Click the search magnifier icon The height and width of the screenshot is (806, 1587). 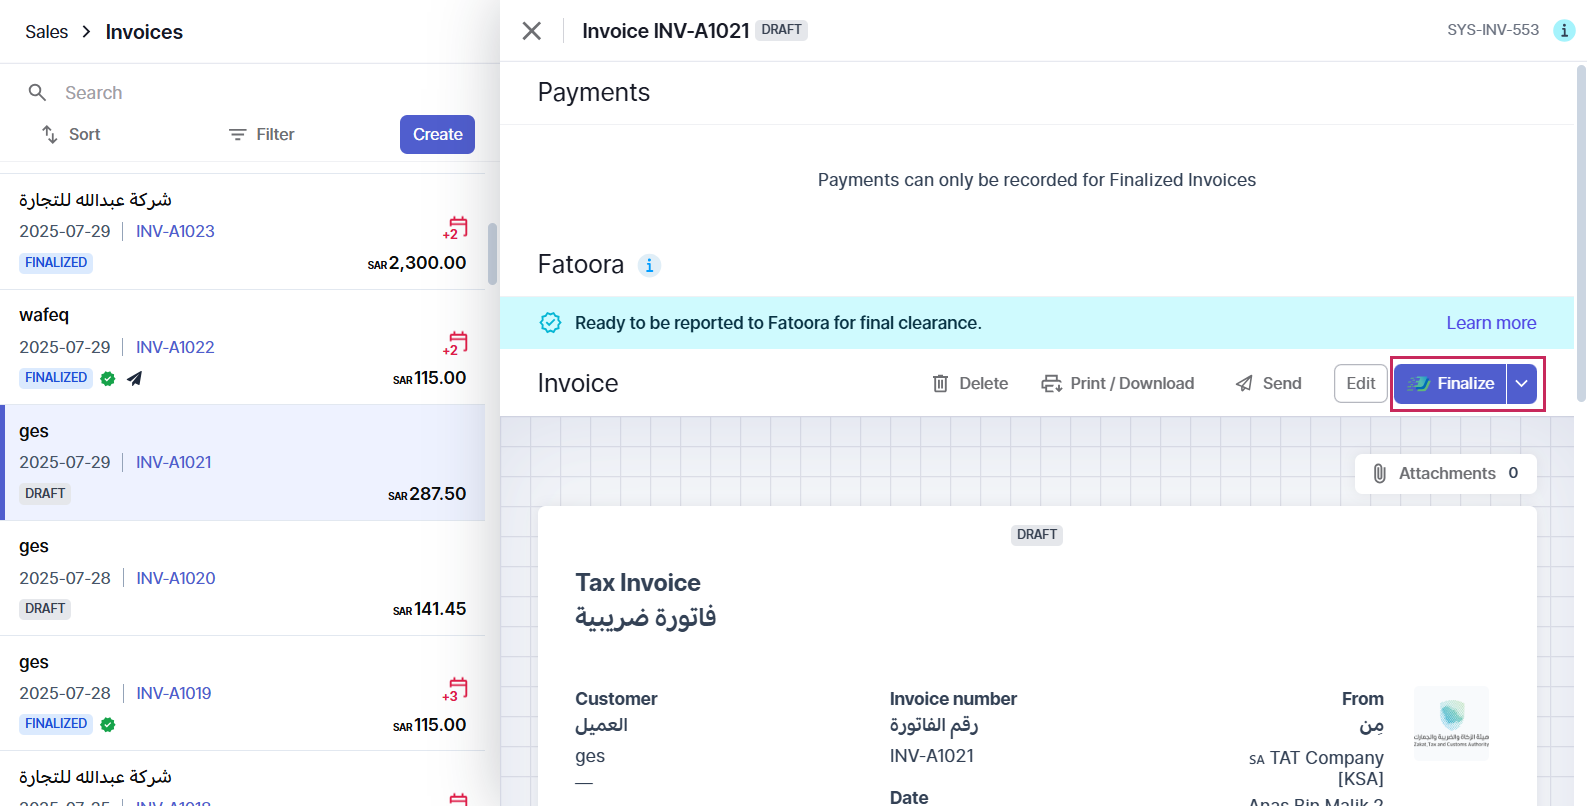(37, 92)
